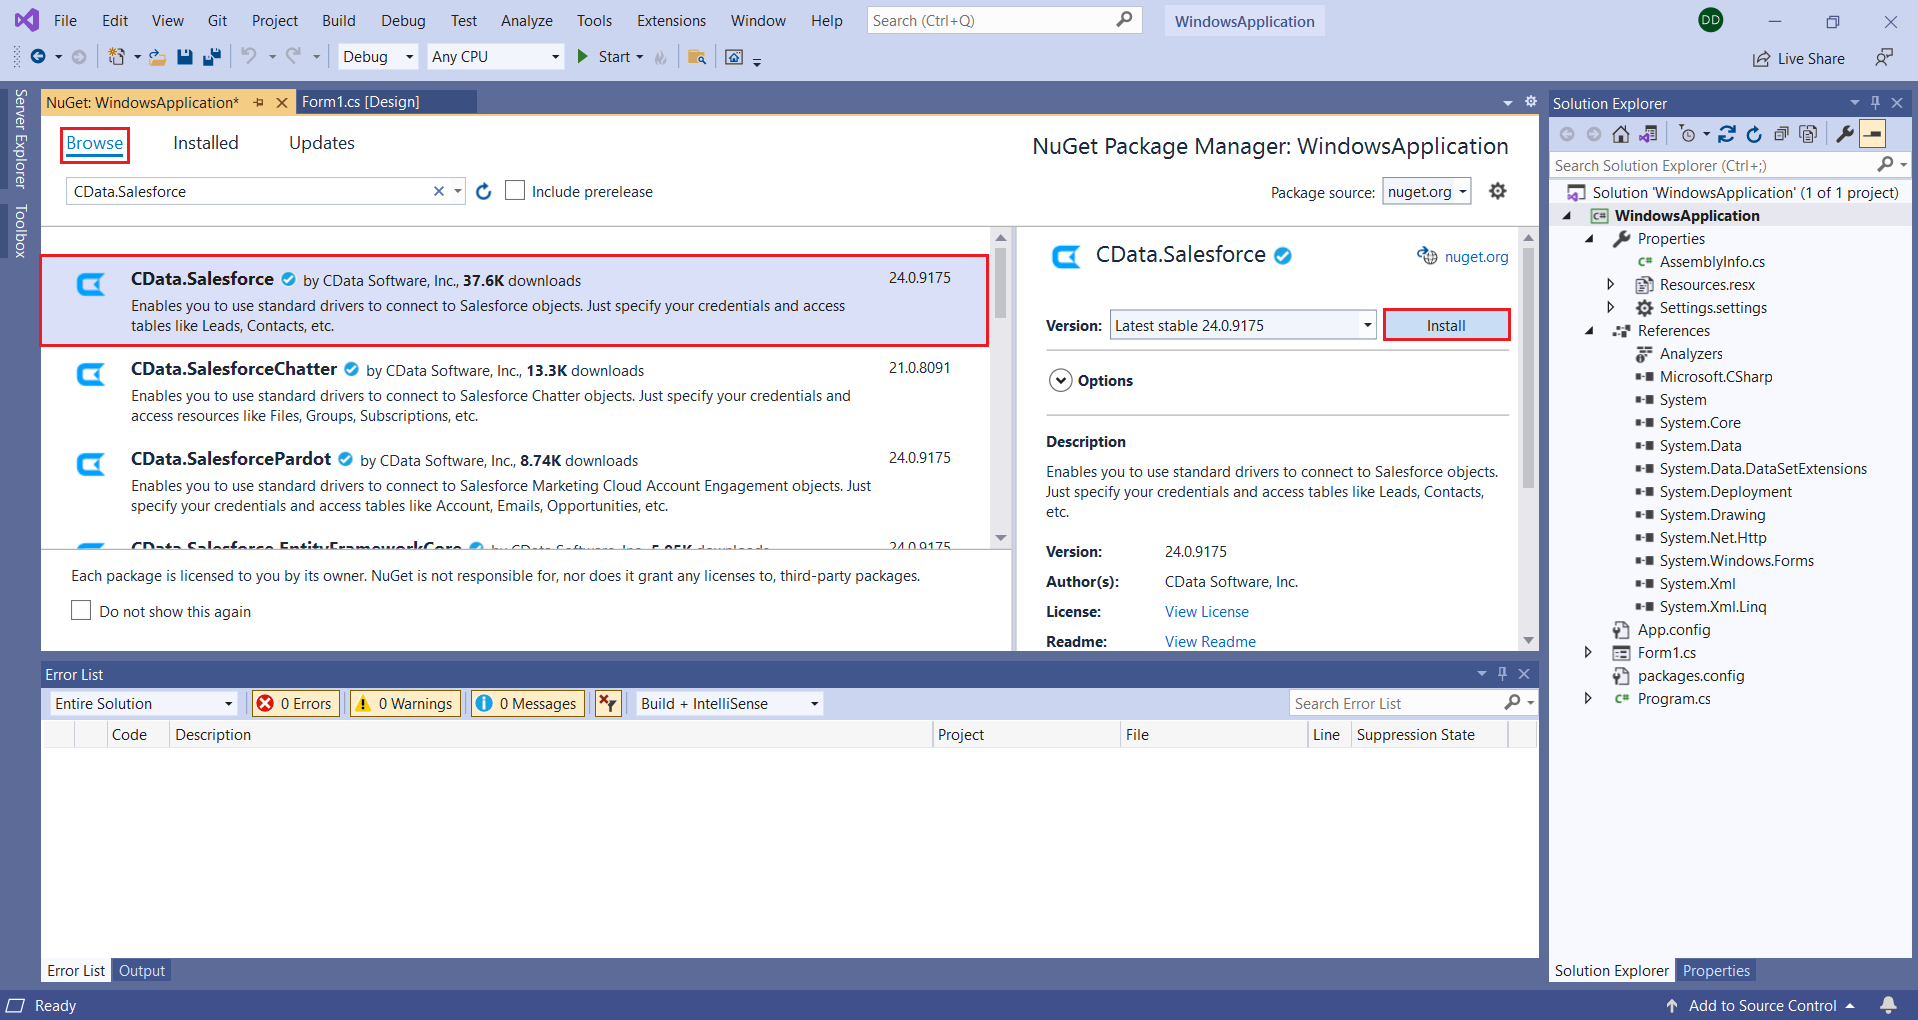Screen dimensions: 1918x1020
Task: Click the Save All toolbar icon
Action: click(x=212, y=57)
